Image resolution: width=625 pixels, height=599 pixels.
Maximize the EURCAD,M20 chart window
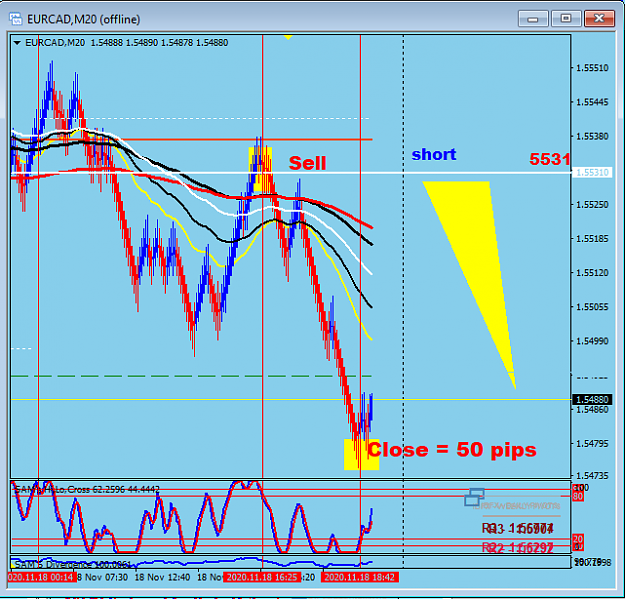566,19
